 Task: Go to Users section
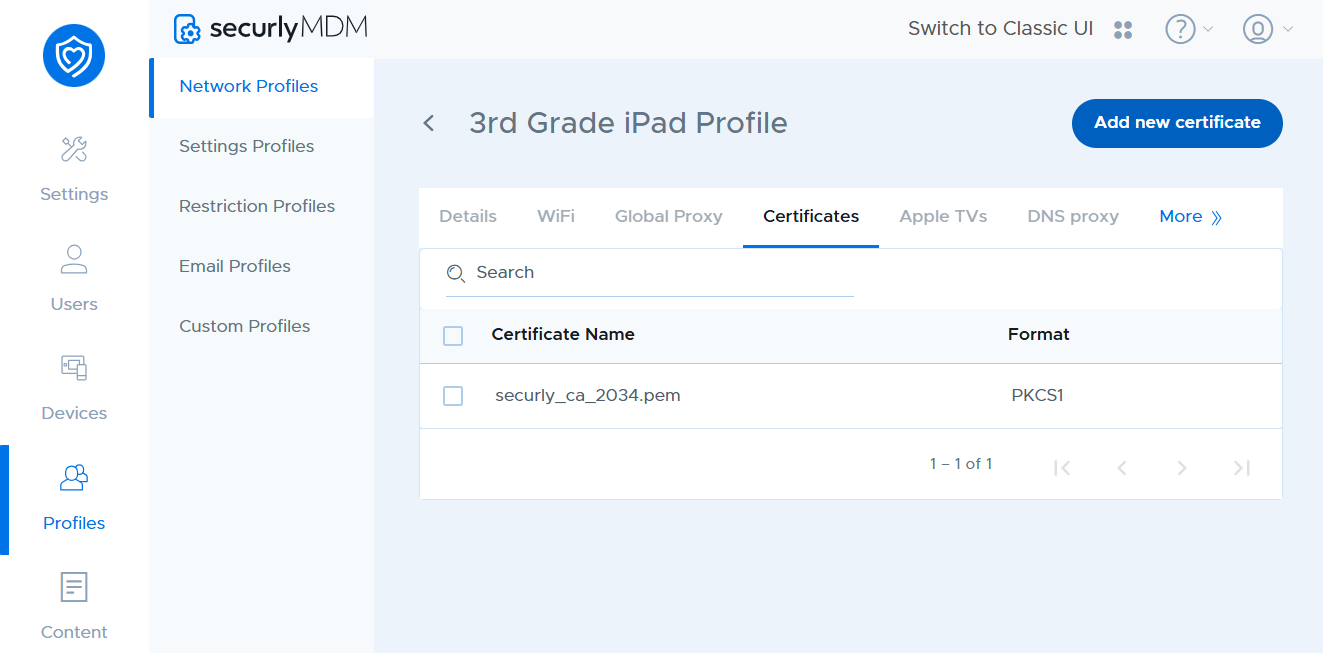pyautogui.click(x=74, y=278)
